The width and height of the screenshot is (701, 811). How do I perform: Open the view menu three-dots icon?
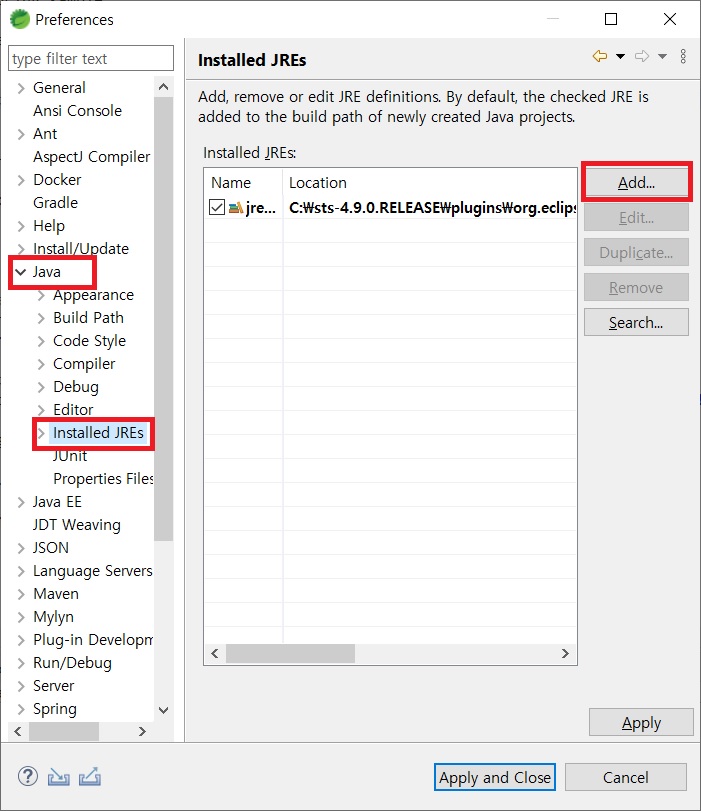[683, 56]
